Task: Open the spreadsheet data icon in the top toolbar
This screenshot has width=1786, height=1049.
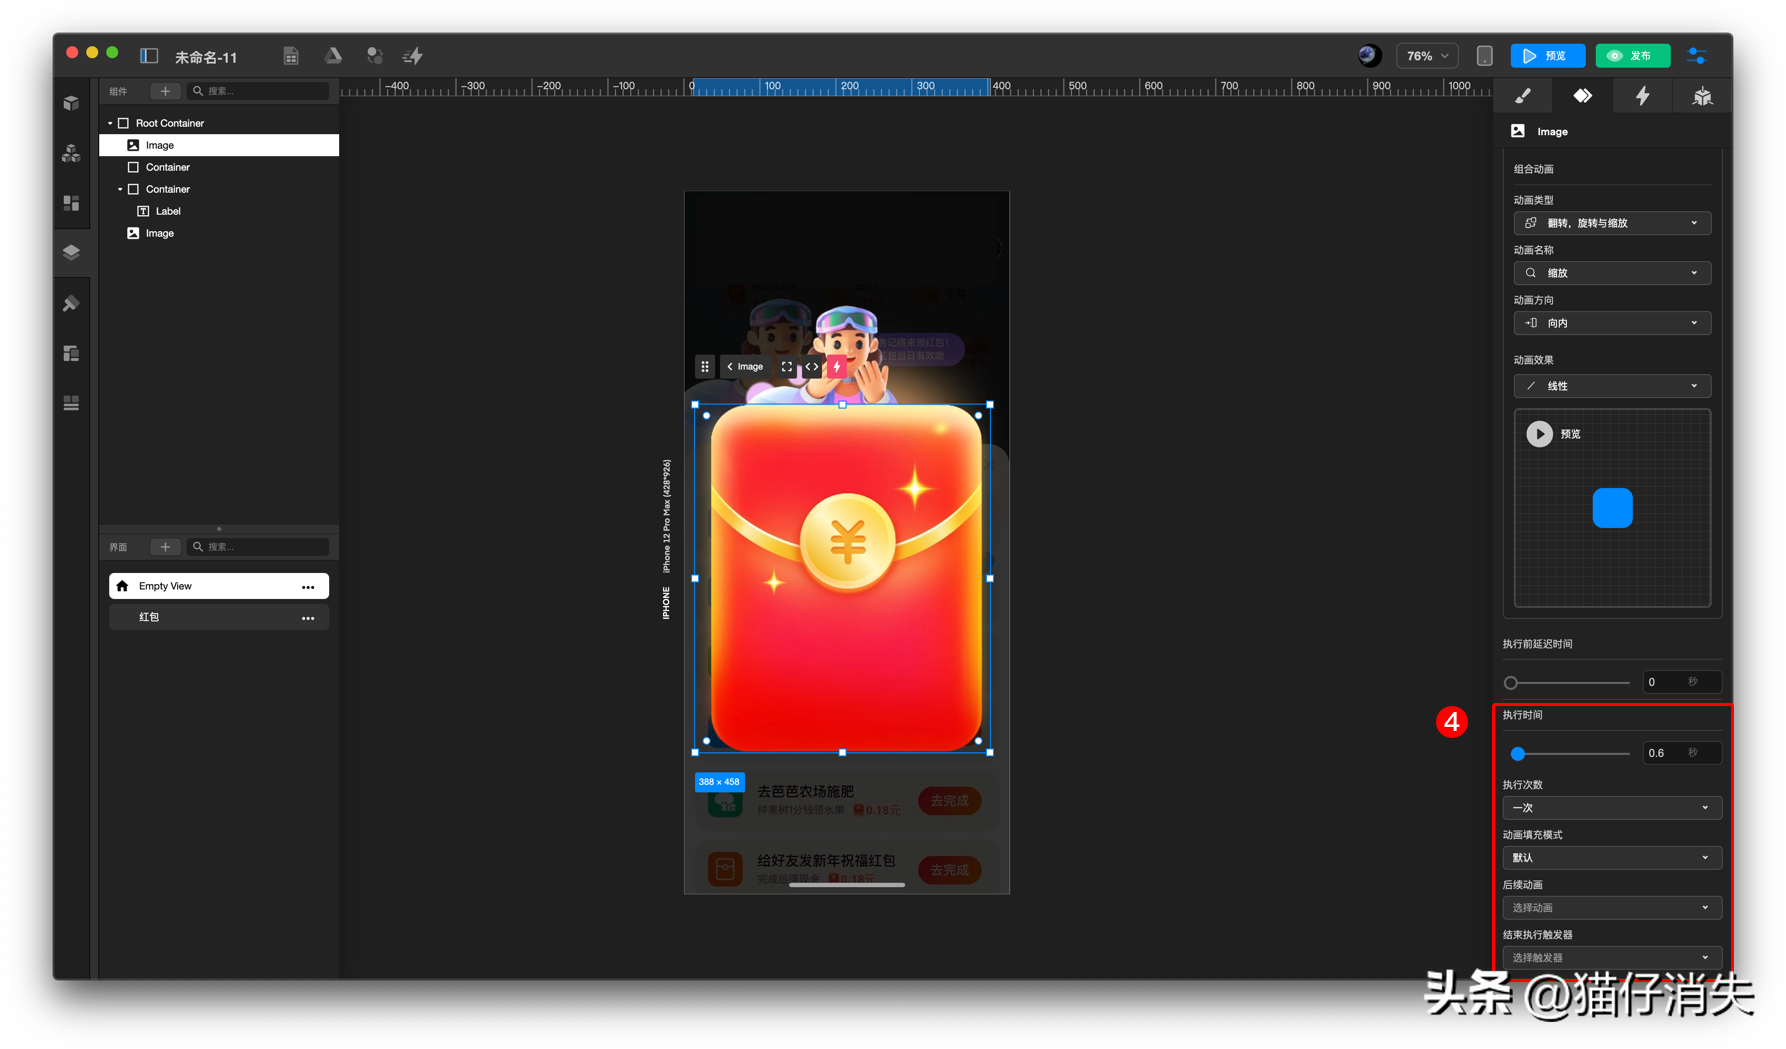Action: pos(291,56)
